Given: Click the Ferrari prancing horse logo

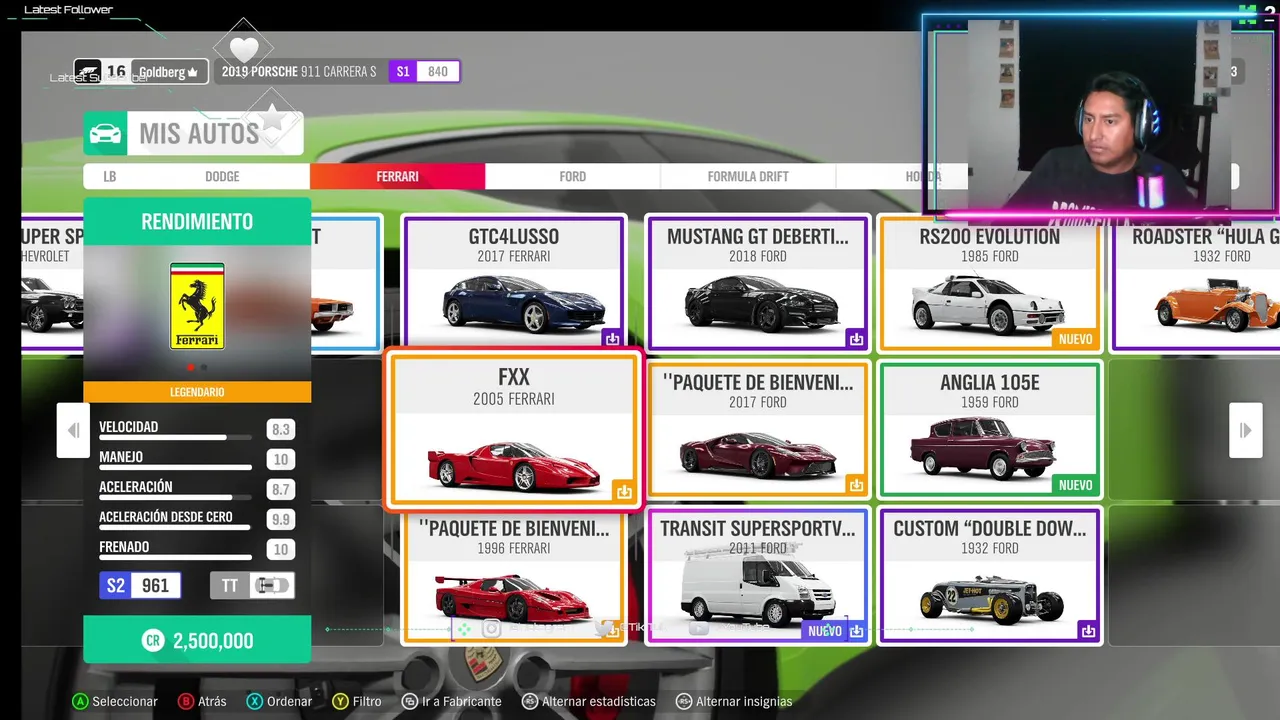Looking at the screenshot, I should (x=197, y=306).
